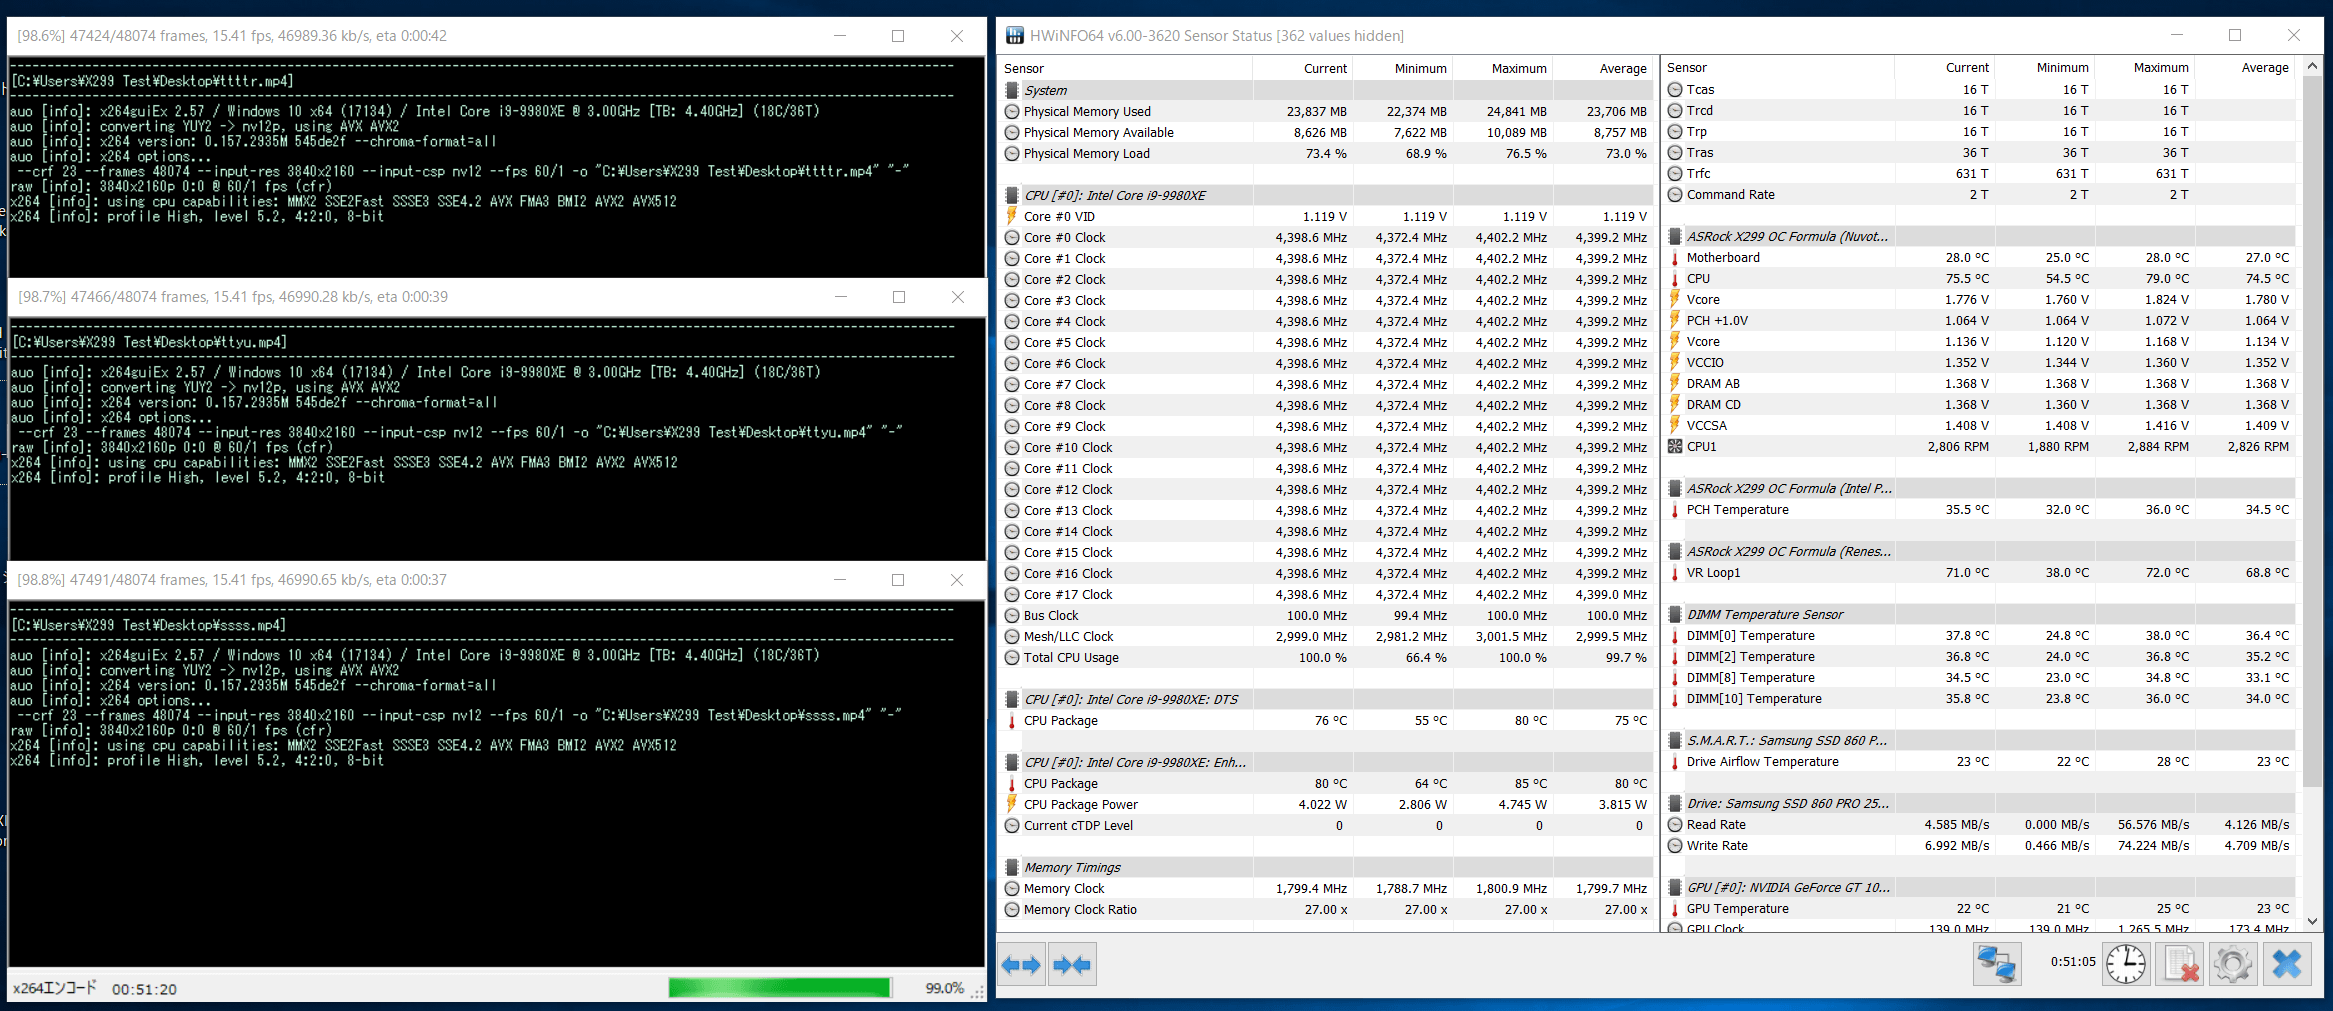
Task: Collapse the DIMM Temperature Sensor group
Action: pos(1765,614)
